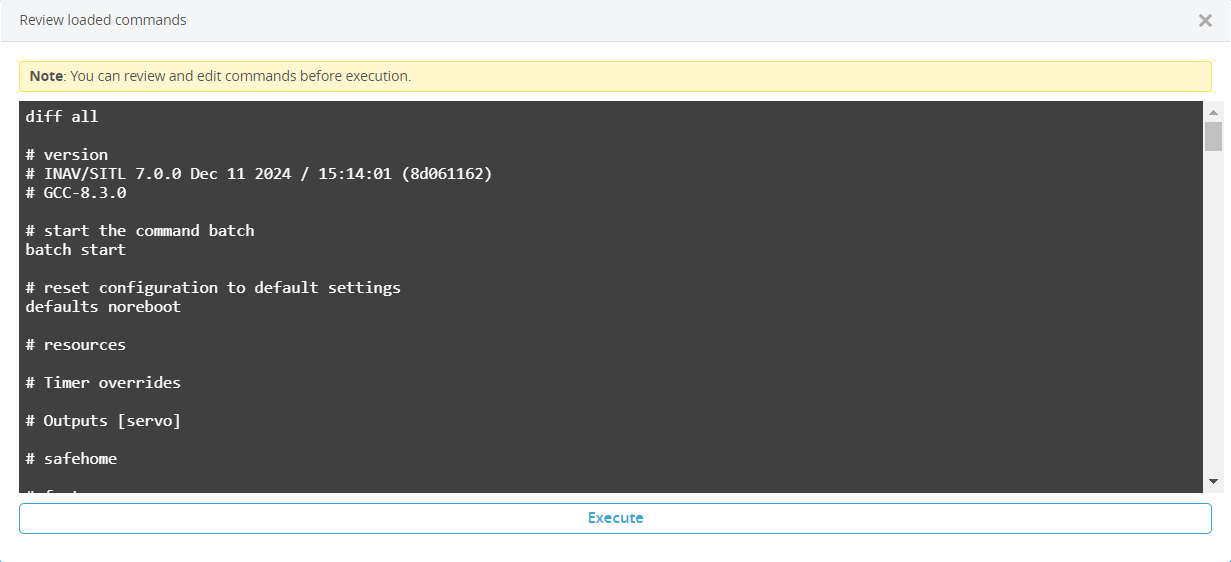The image size is (1231, 562).
Task: Click the scrollbar down arrow
Action: coord(1213,482)
